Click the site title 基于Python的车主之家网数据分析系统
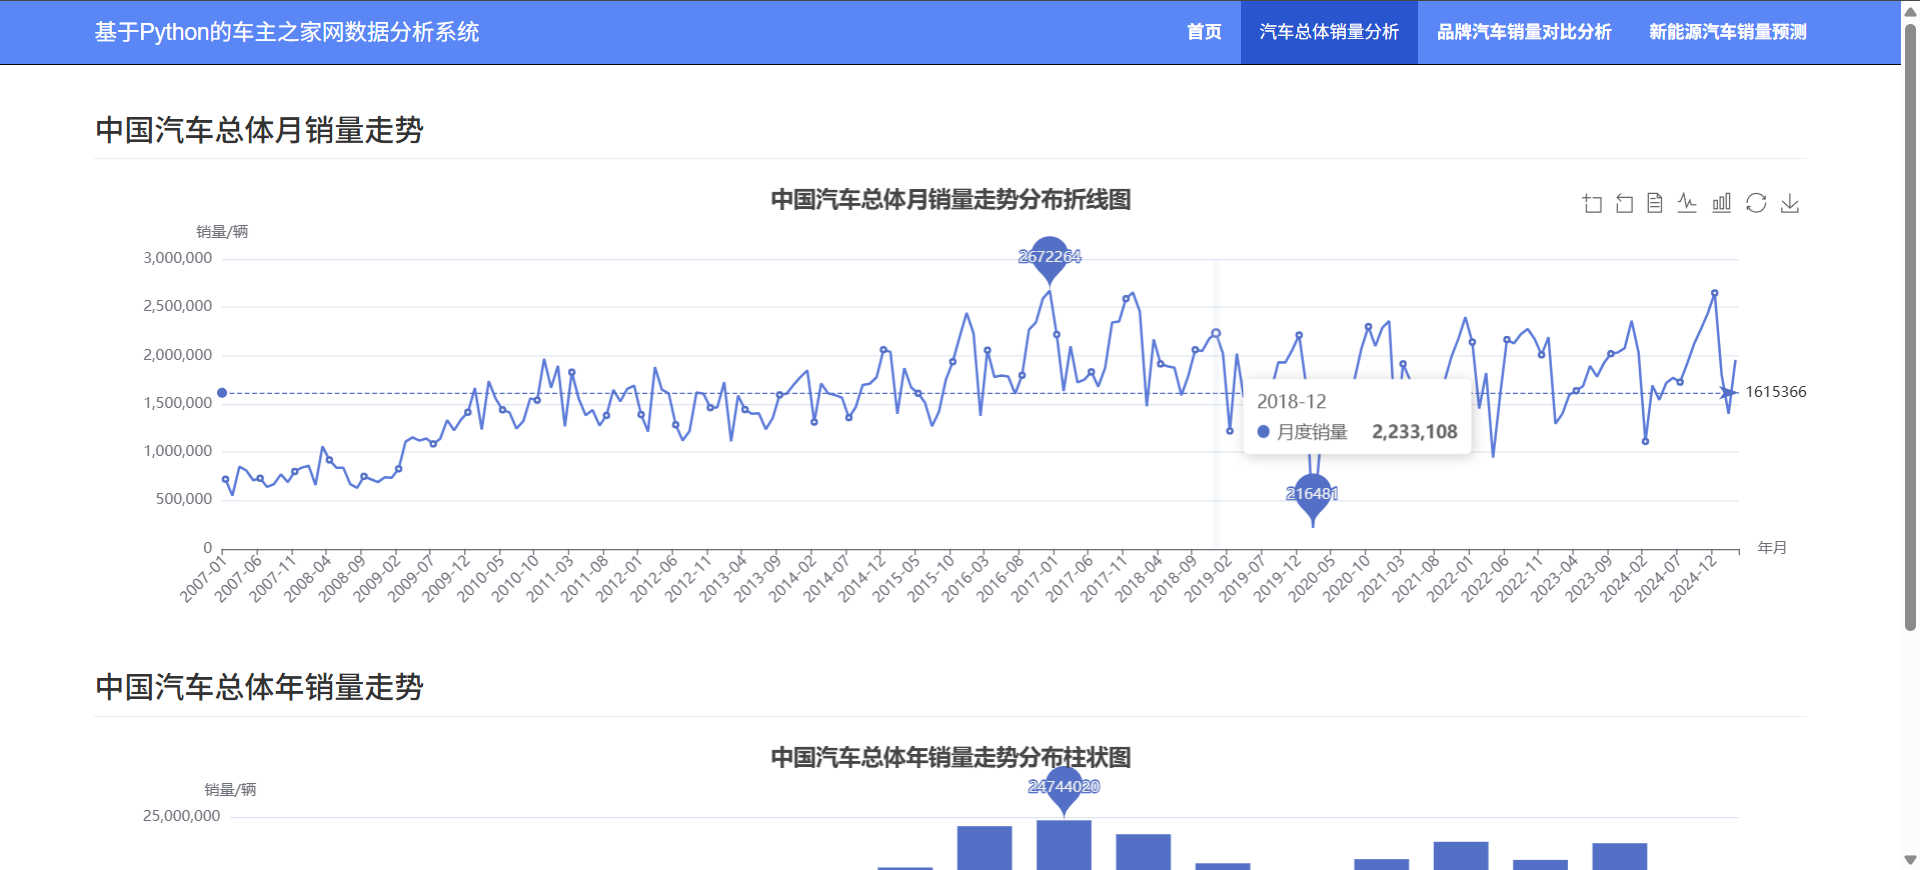 pos(287,32)
